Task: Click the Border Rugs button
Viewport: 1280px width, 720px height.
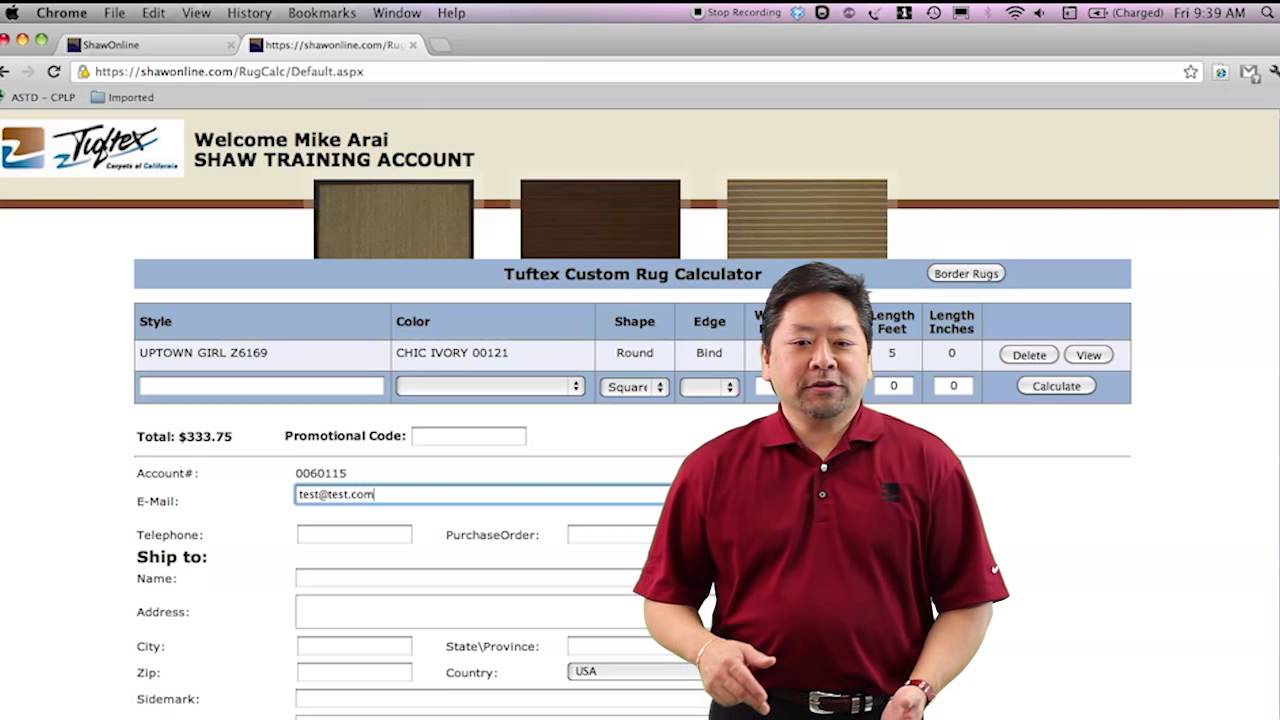Action: (966, 273)
